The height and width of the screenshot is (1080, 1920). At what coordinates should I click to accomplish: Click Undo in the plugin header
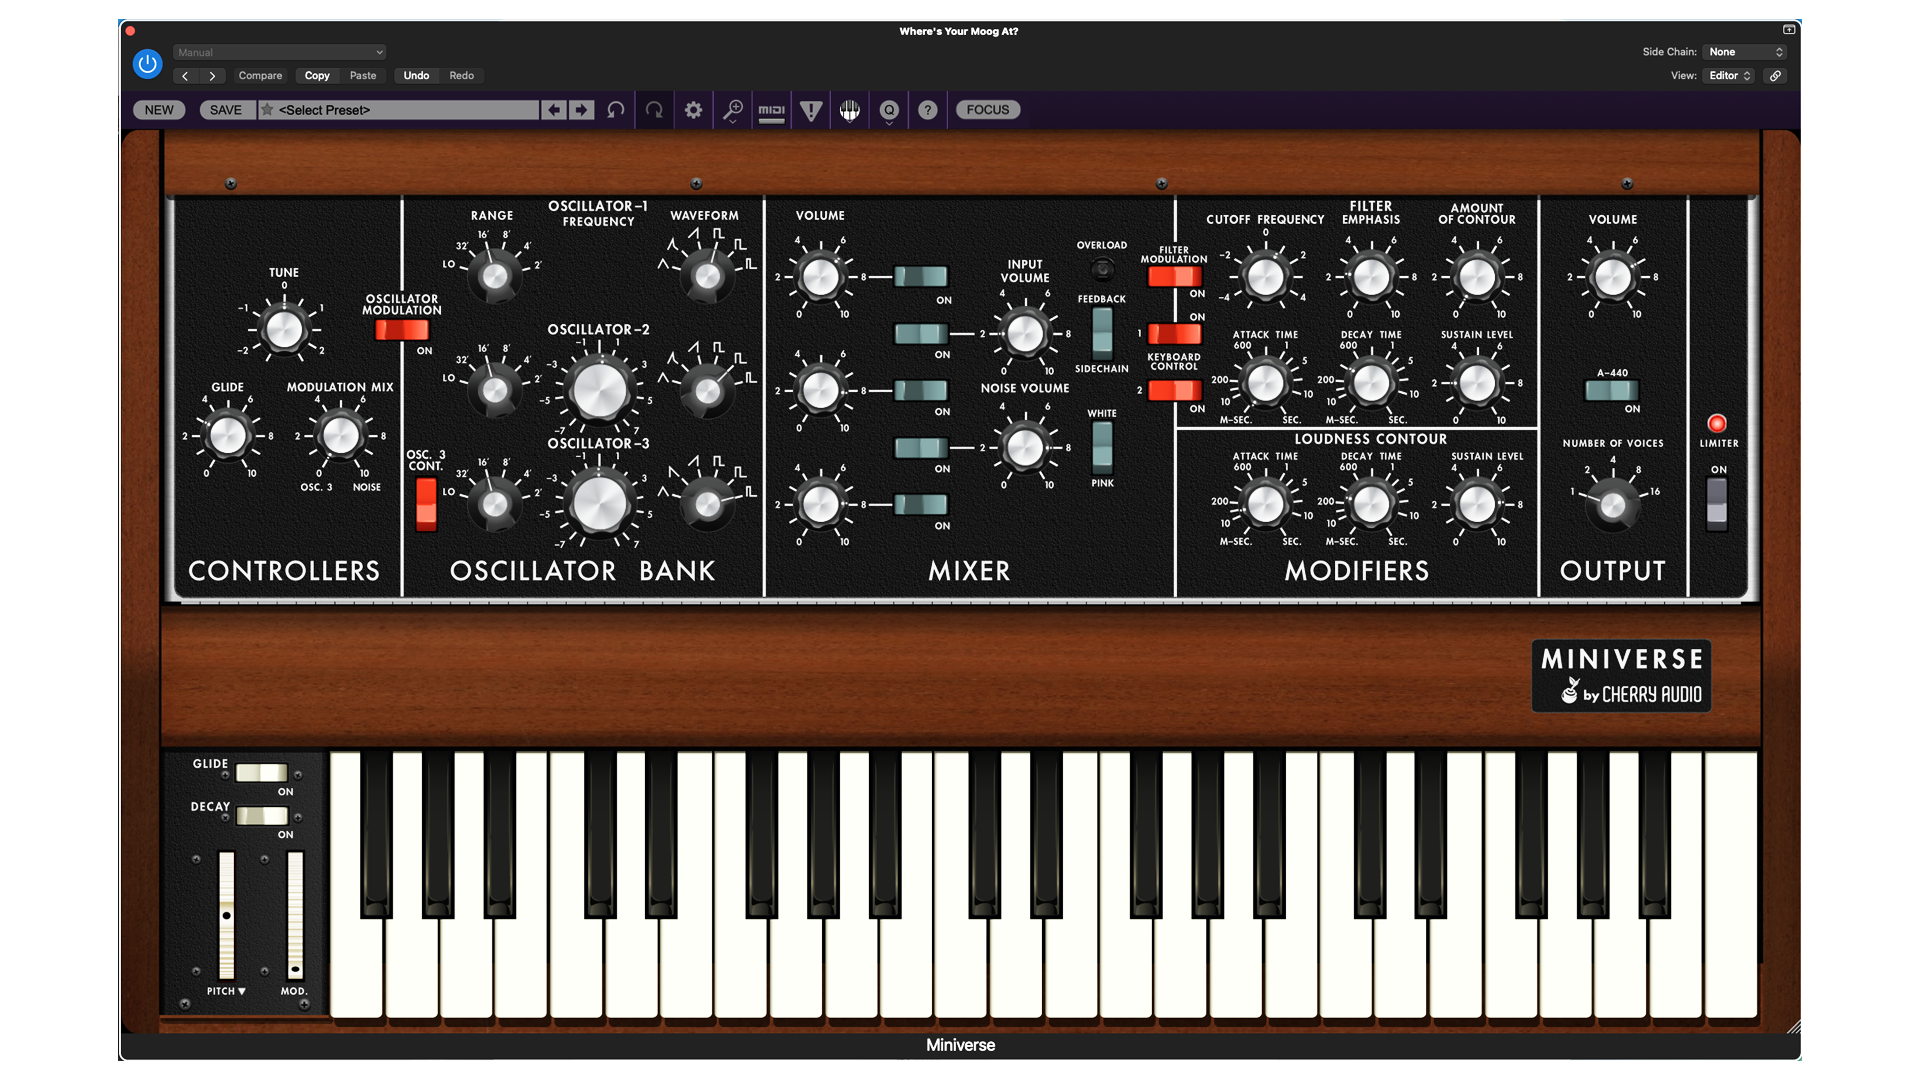[x=416, y=76]
